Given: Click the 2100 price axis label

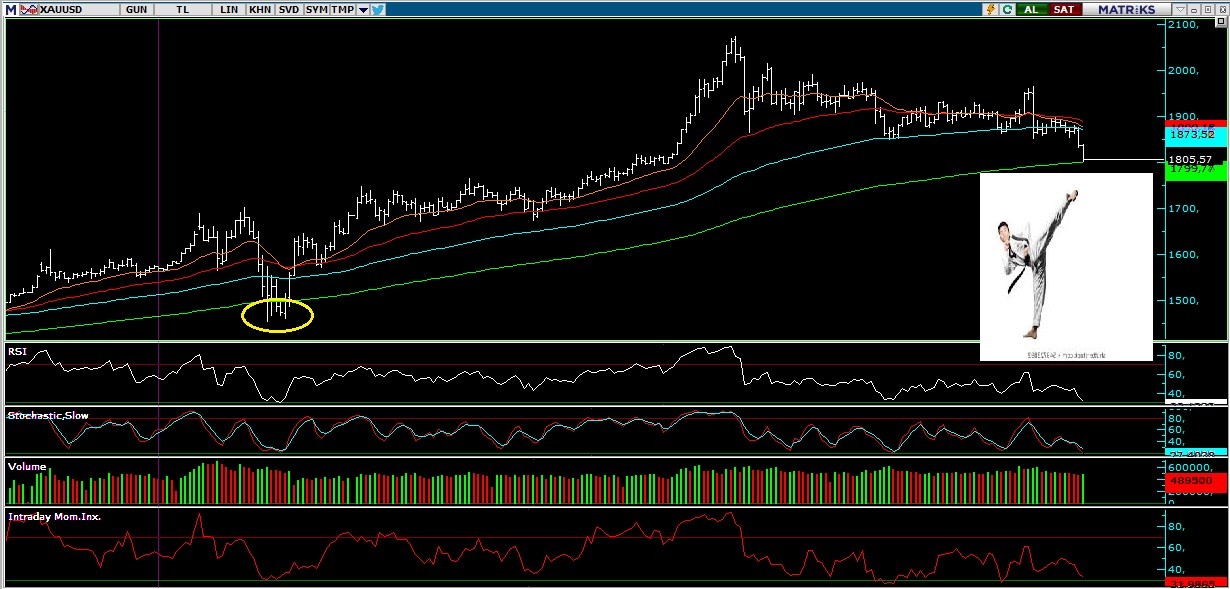Looking at the screenshot, I should [1185, 25].
